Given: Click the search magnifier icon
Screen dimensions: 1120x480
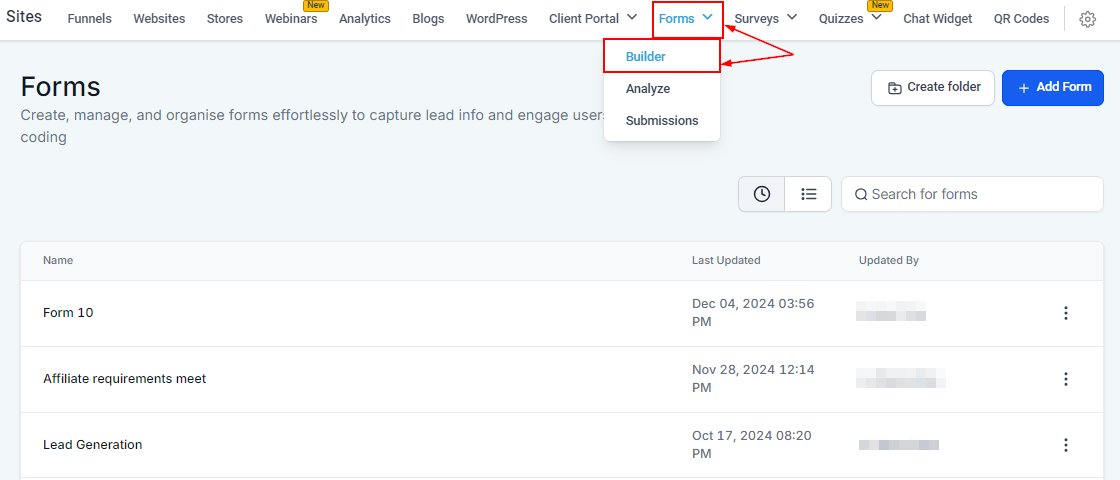Looking at the screenshot, I should click(x=861, y=194).
